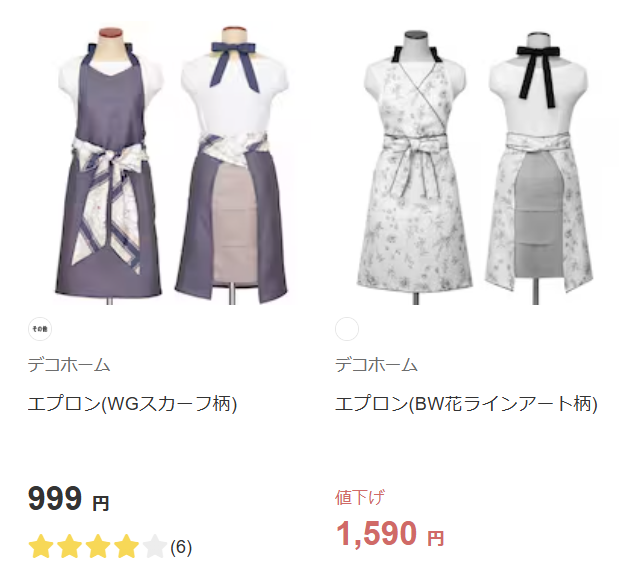
Task: Click the third yellow rating star
Action: point(98,547)
